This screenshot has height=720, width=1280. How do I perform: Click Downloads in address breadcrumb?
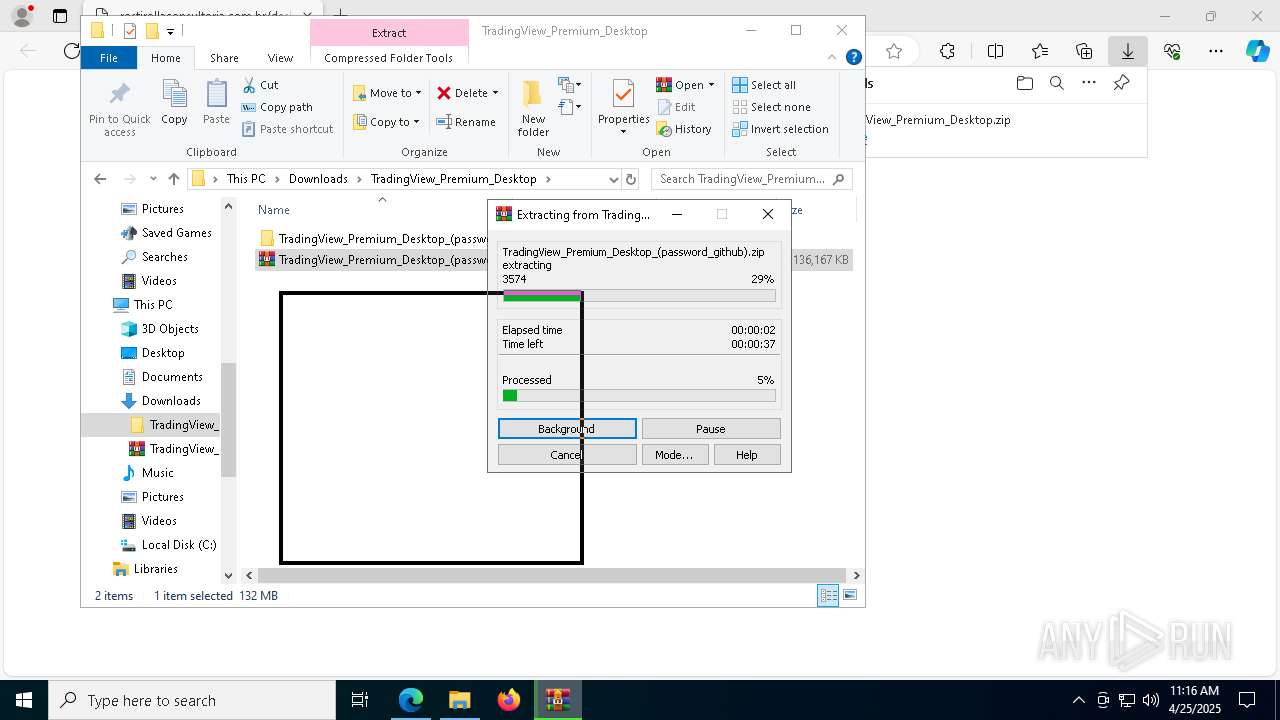pyautogui.click(x=318, y=179)
